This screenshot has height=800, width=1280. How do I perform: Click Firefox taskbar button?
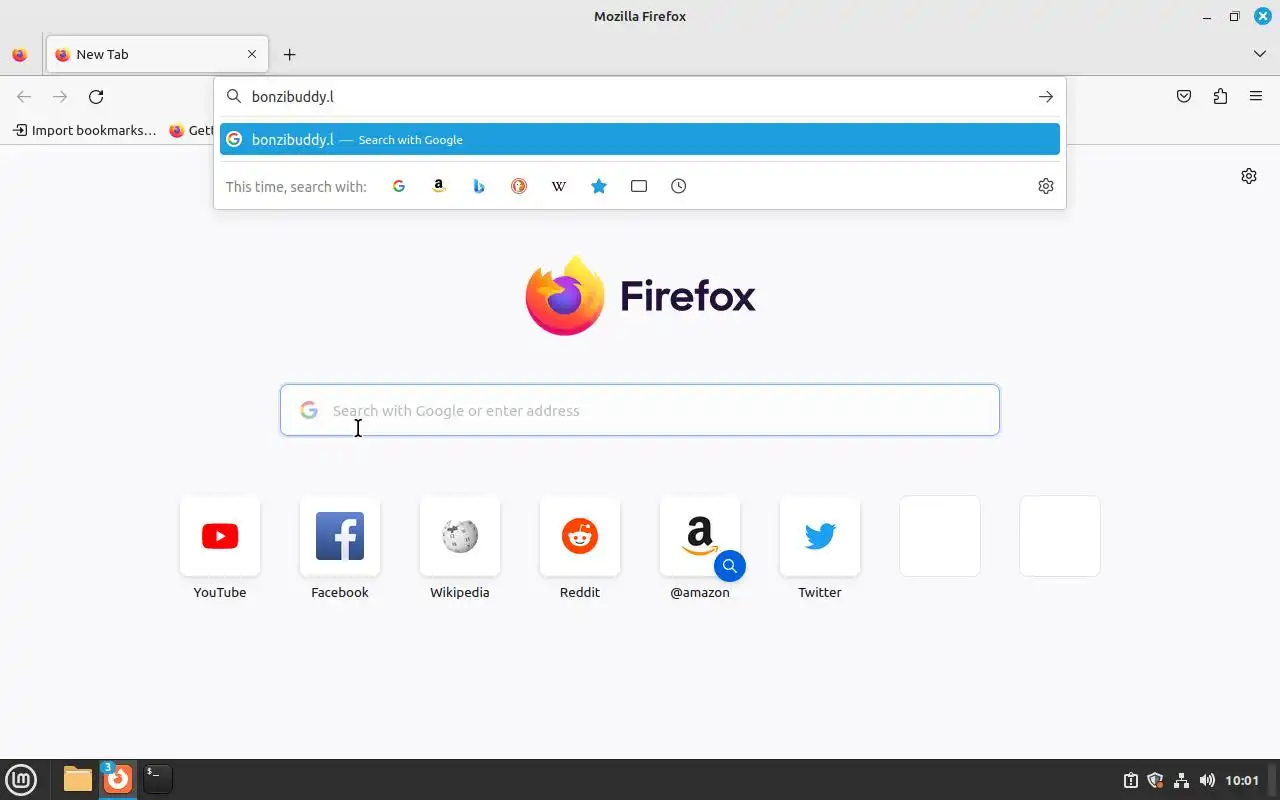pos(118,779)
